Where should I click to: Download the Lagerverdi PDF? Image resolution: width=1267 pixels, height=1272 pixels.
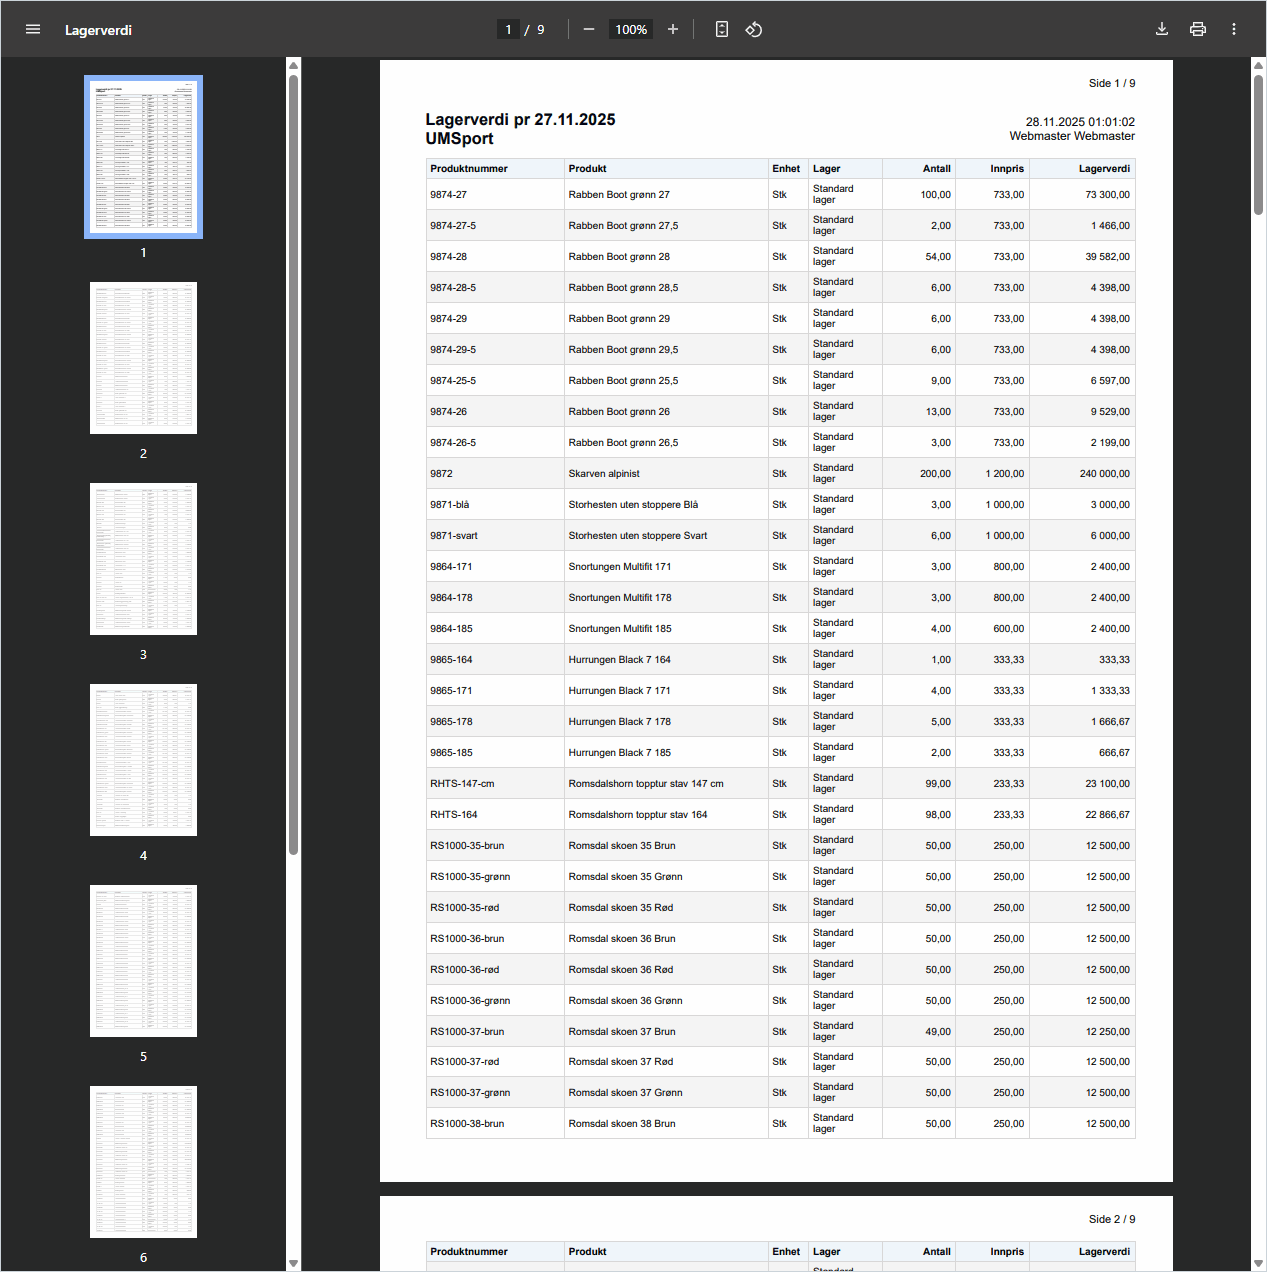(x=1162, y=30)
